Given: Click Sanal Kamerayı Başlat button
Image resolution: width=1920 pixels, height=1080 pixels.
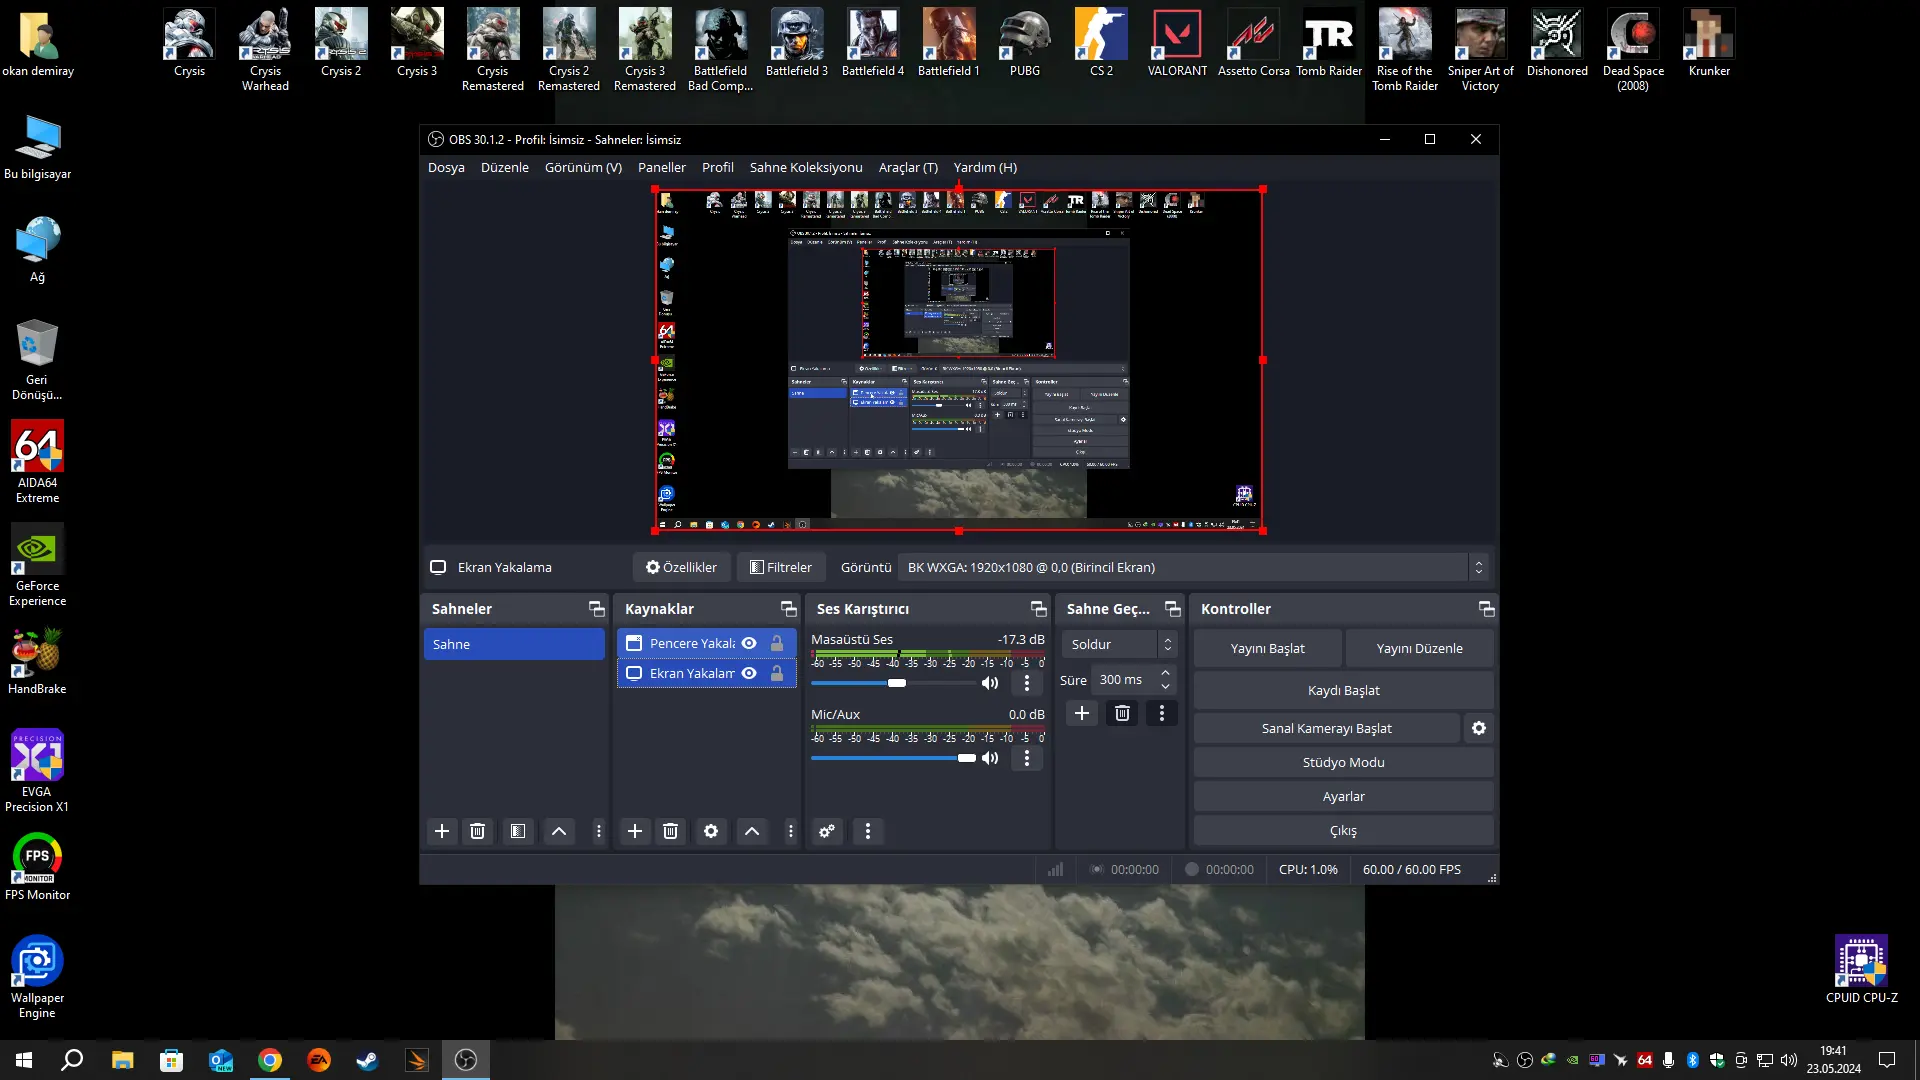Looking at the screenshot, I should pos(1326,728).
